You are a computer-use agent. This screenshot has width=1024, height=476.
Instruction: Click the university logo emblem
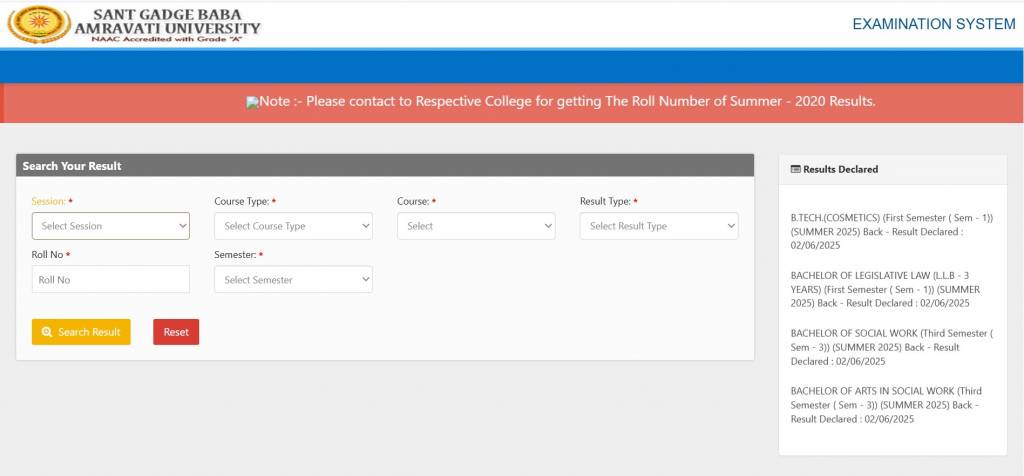[x=39, y=24]
